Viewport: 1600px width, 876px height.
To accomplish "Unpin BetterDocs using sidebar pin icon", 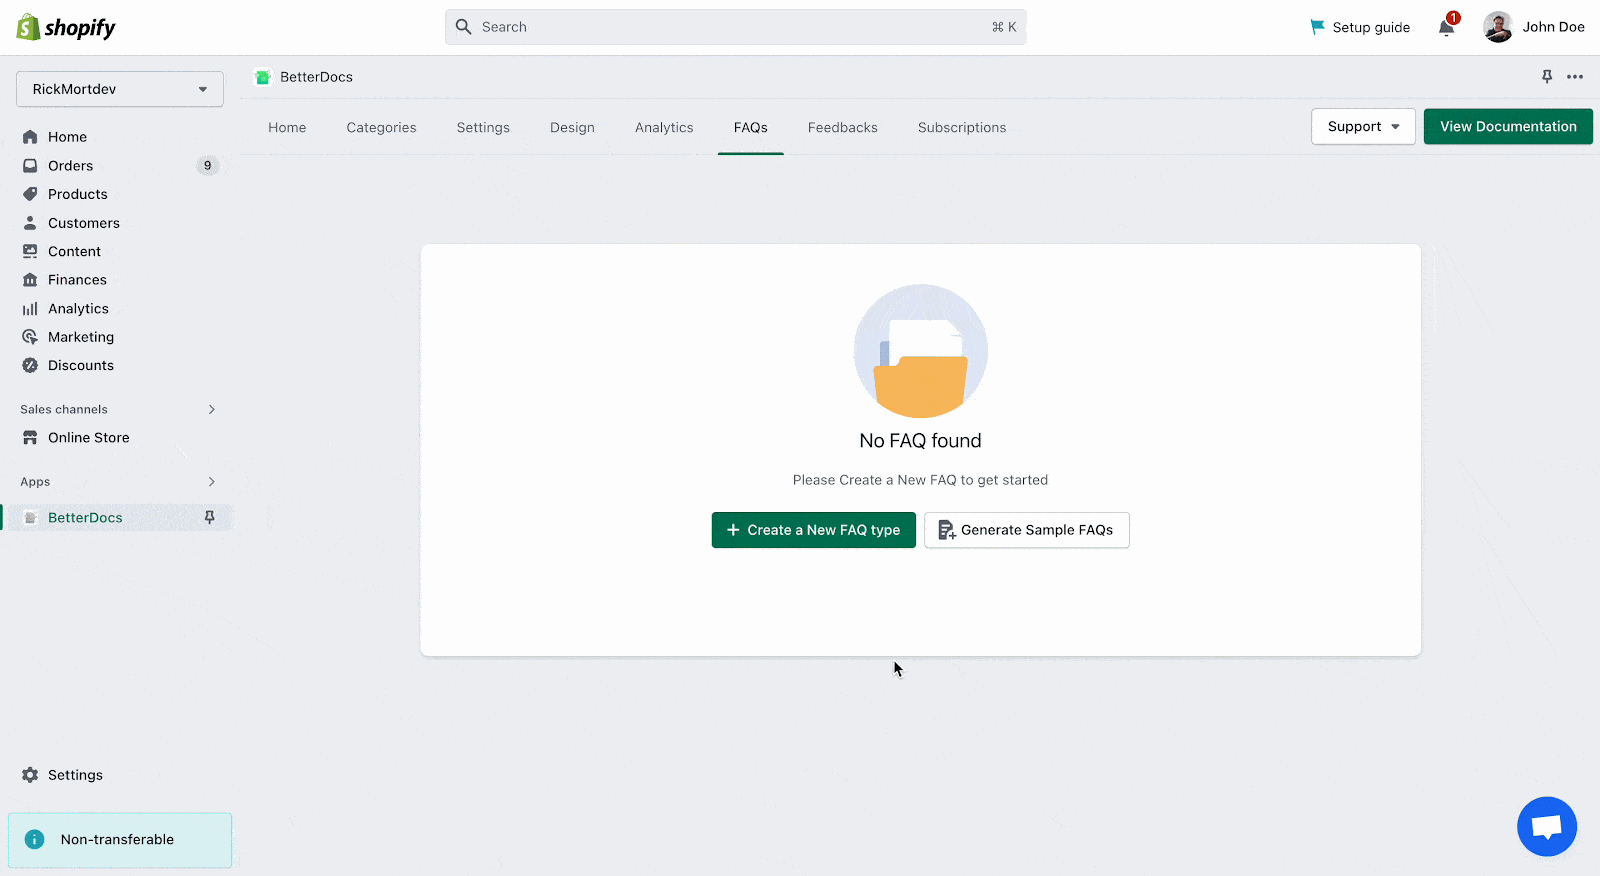I will click(209, 517).
